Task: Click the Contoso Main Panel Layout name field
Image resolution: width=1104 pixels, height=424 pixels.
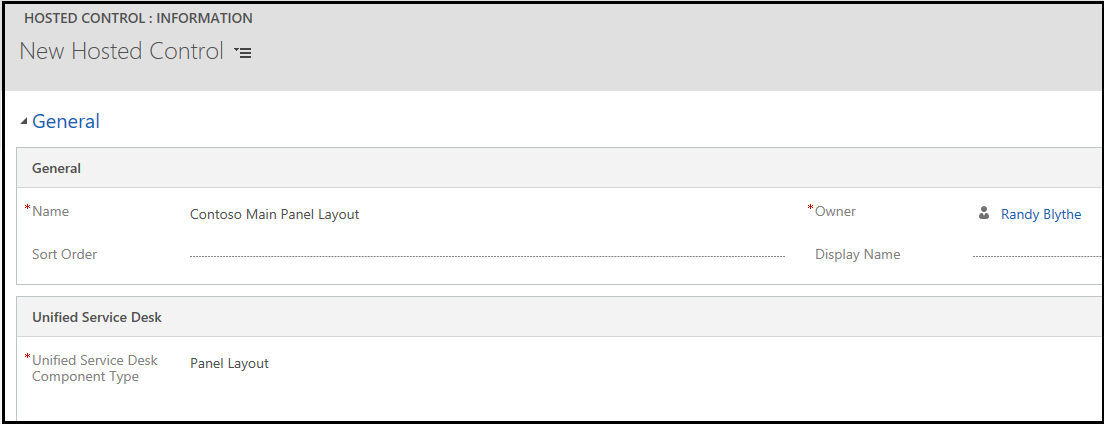Action: coord(487,214)
